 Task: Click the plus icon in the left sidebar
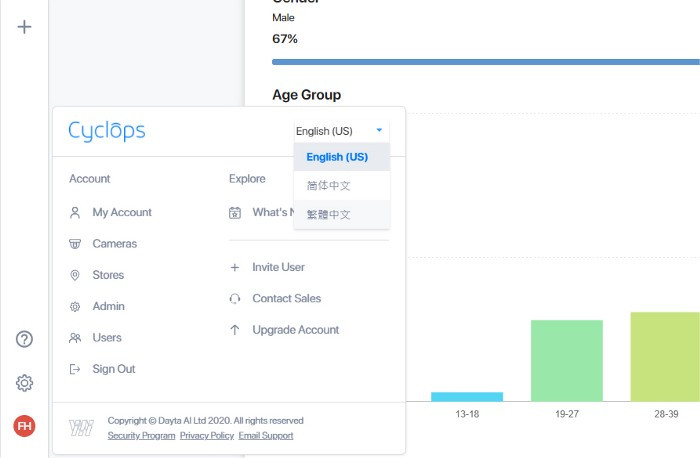point(24,27)
